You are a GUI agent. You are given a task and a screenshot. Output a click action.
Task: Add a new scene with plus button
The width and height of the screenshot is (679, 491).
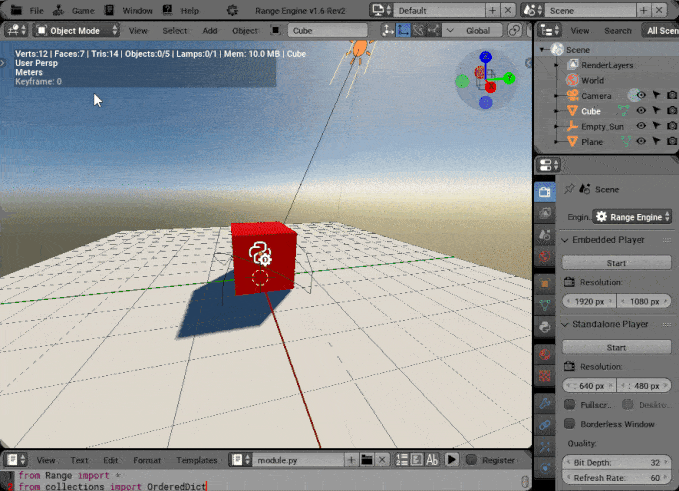653,10
